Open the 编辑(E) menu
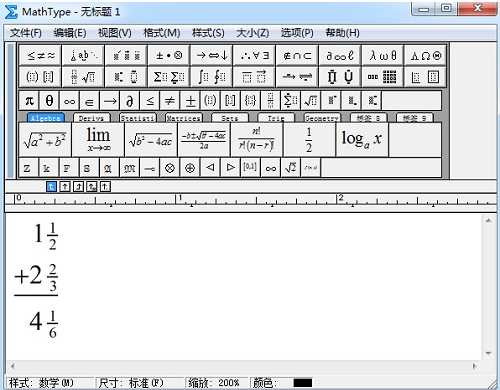 point(70,33)
